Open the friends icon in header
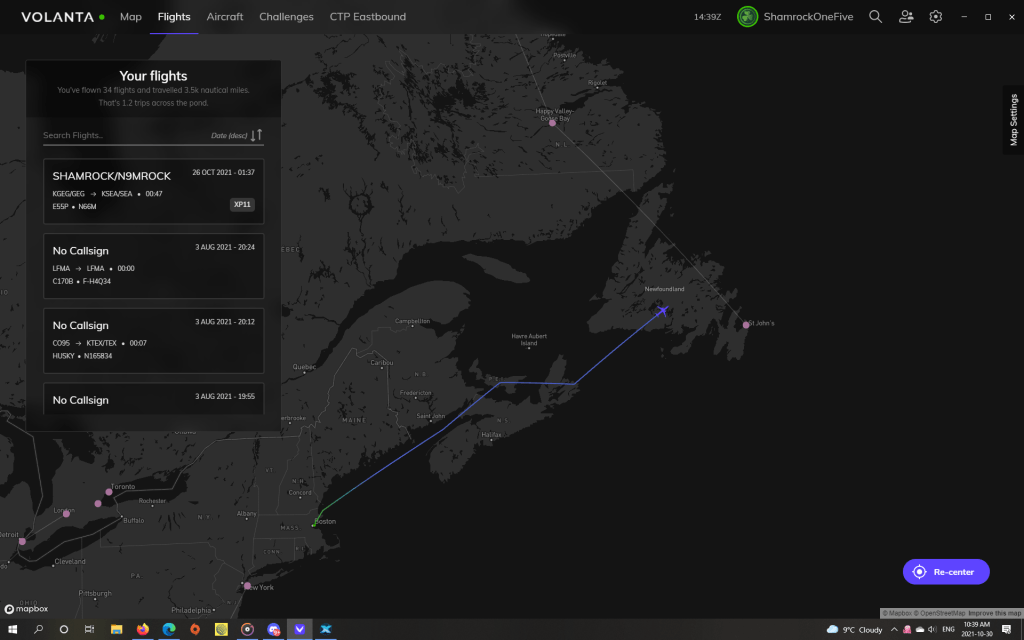This screenshot has width=1024, height=640. 906,17
